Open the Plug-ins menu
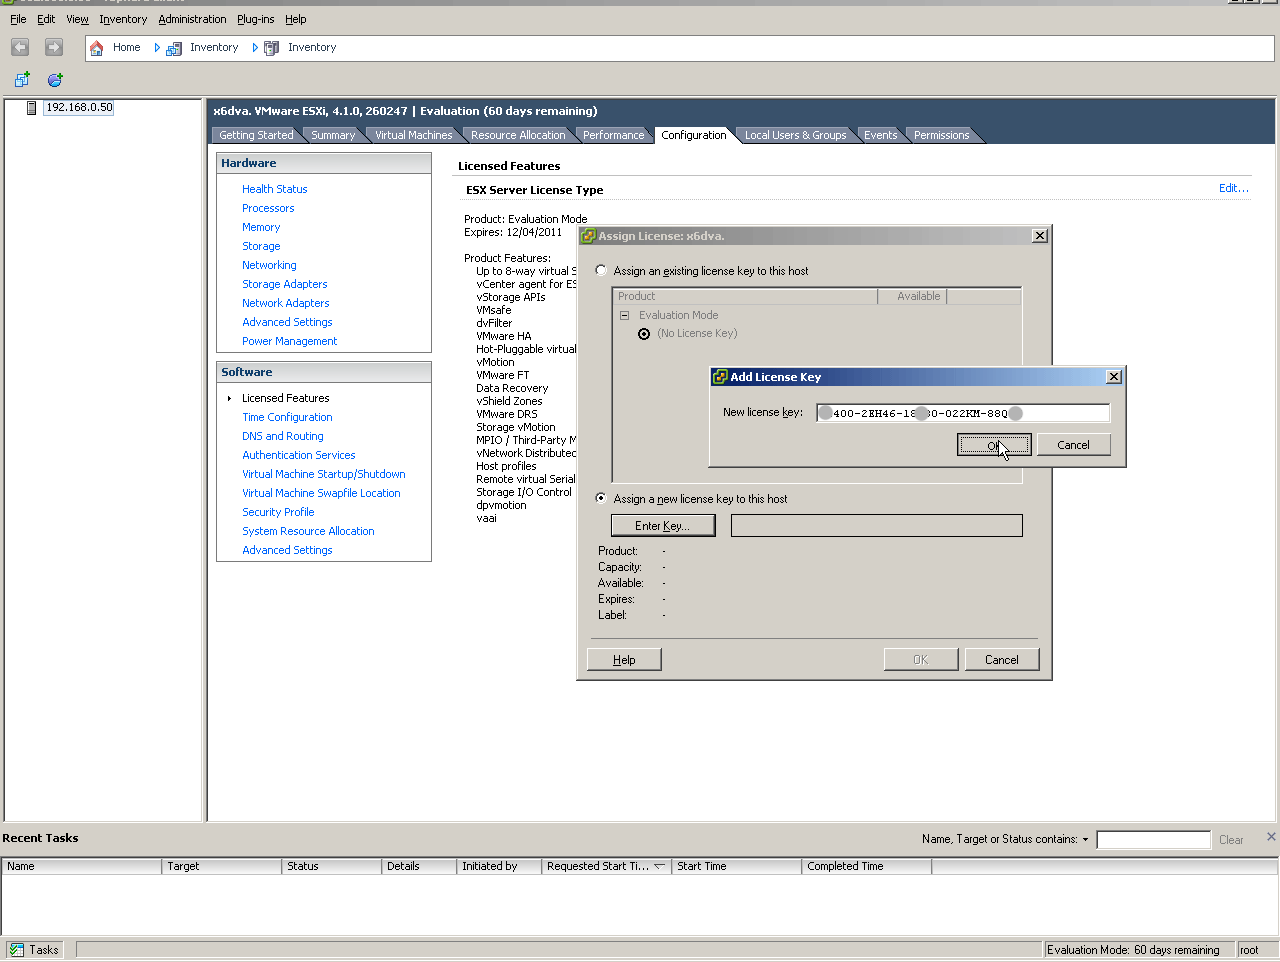Image resolution: width=1280 pixels, height=962 pixels. click(255, 19)
